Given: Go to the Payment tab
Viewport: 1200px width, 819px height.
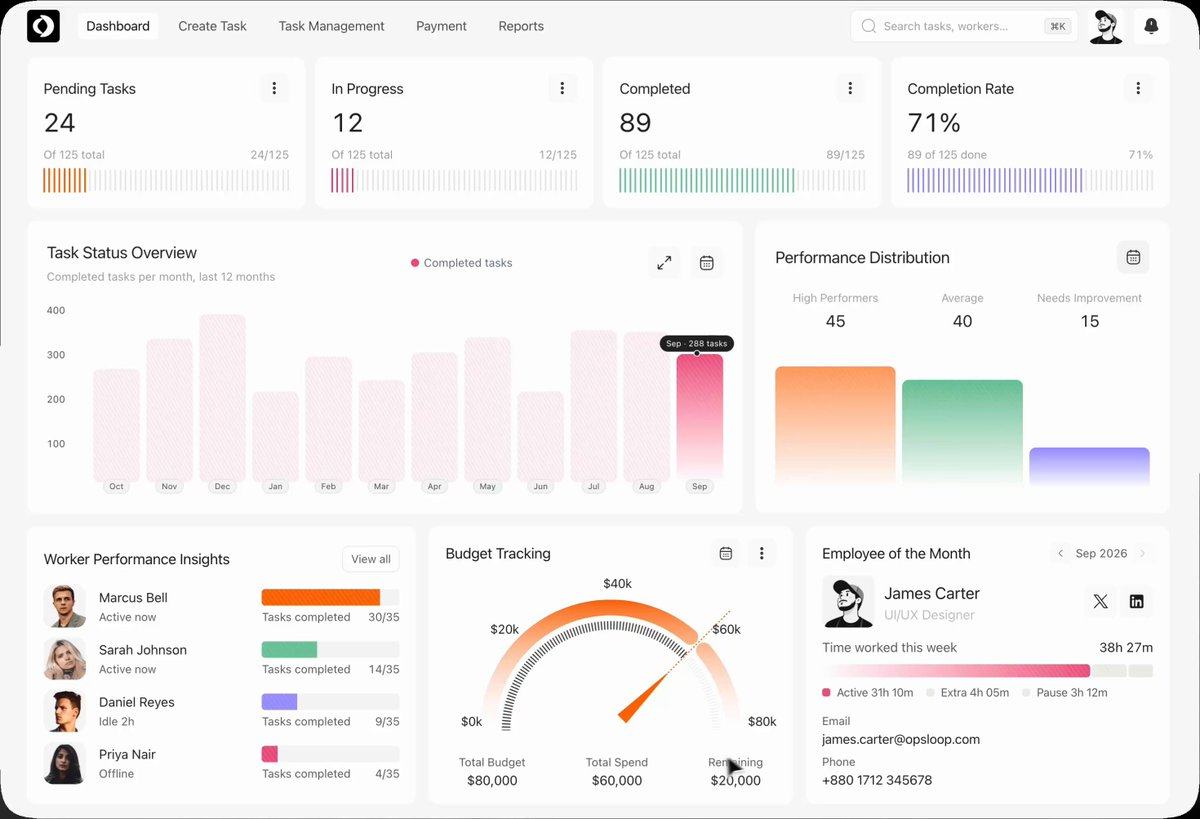Looking at the screenshot, I should pyautogui.click(x=441, y=26).
